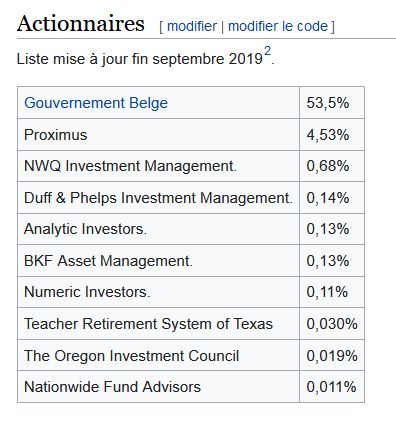Follow the Gouvernement Belge link
This screenshot has height=421, width=396.
click(96, 103)
